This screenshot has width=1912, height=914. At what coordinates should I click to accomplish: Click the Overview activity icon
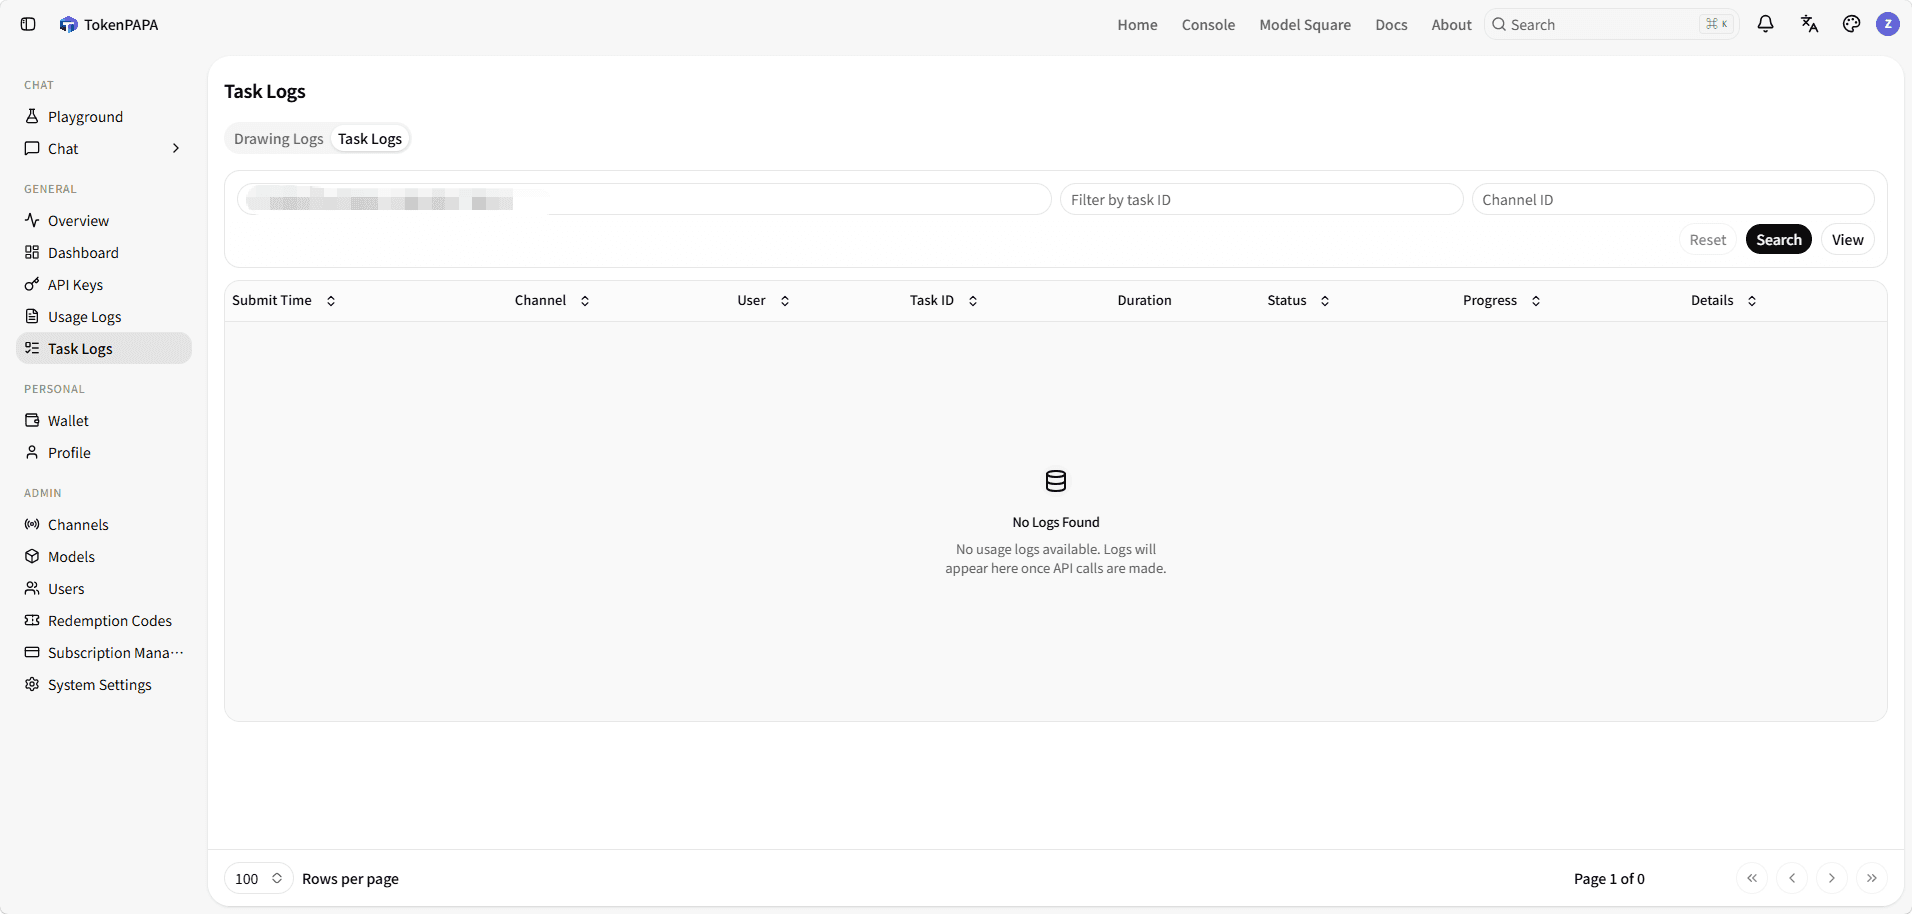[x=32, y=220]
